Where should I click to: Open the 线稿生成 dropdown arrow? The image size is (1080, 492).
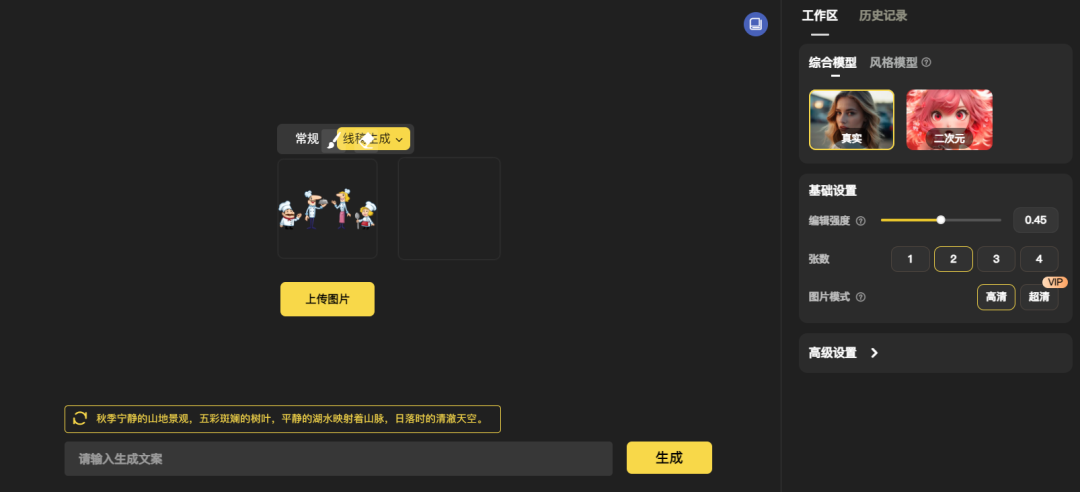399,140
